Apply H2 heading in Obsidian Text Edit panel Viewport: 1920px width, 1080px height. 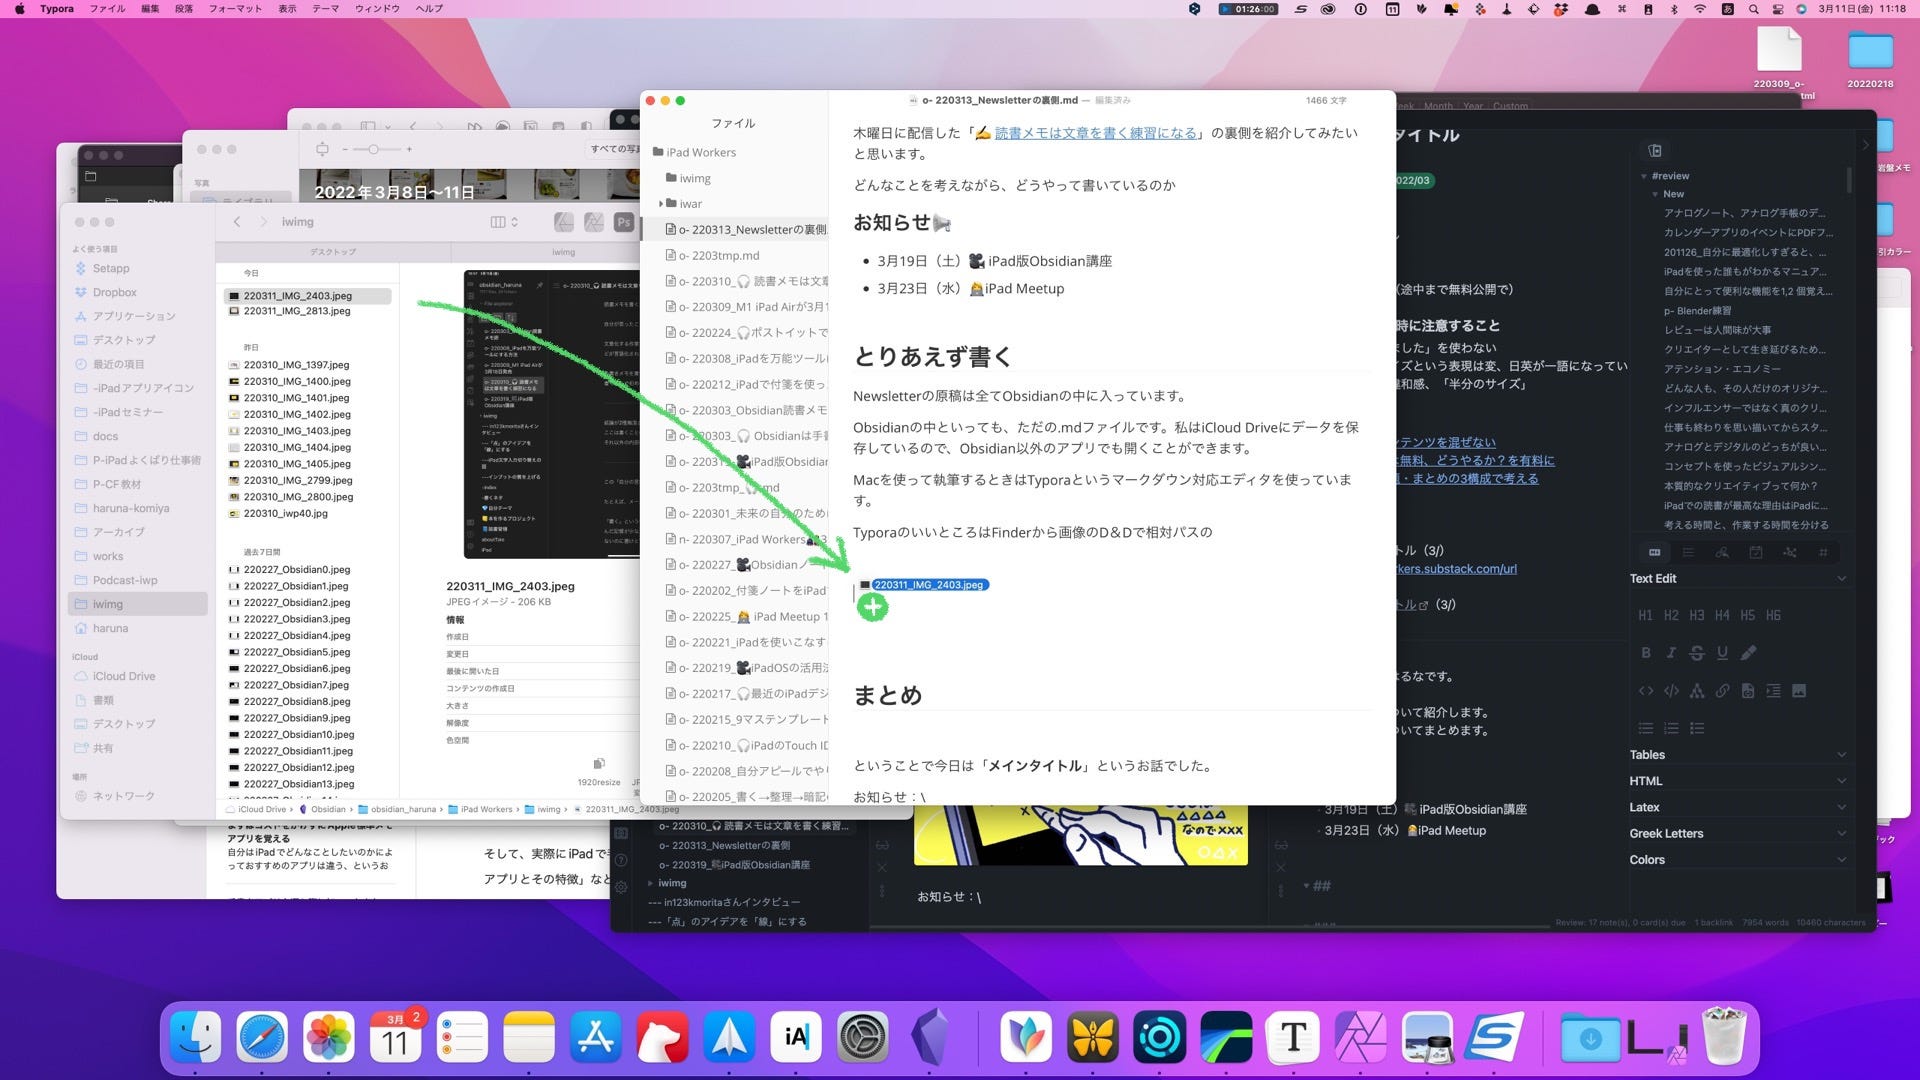point(1671,615)
